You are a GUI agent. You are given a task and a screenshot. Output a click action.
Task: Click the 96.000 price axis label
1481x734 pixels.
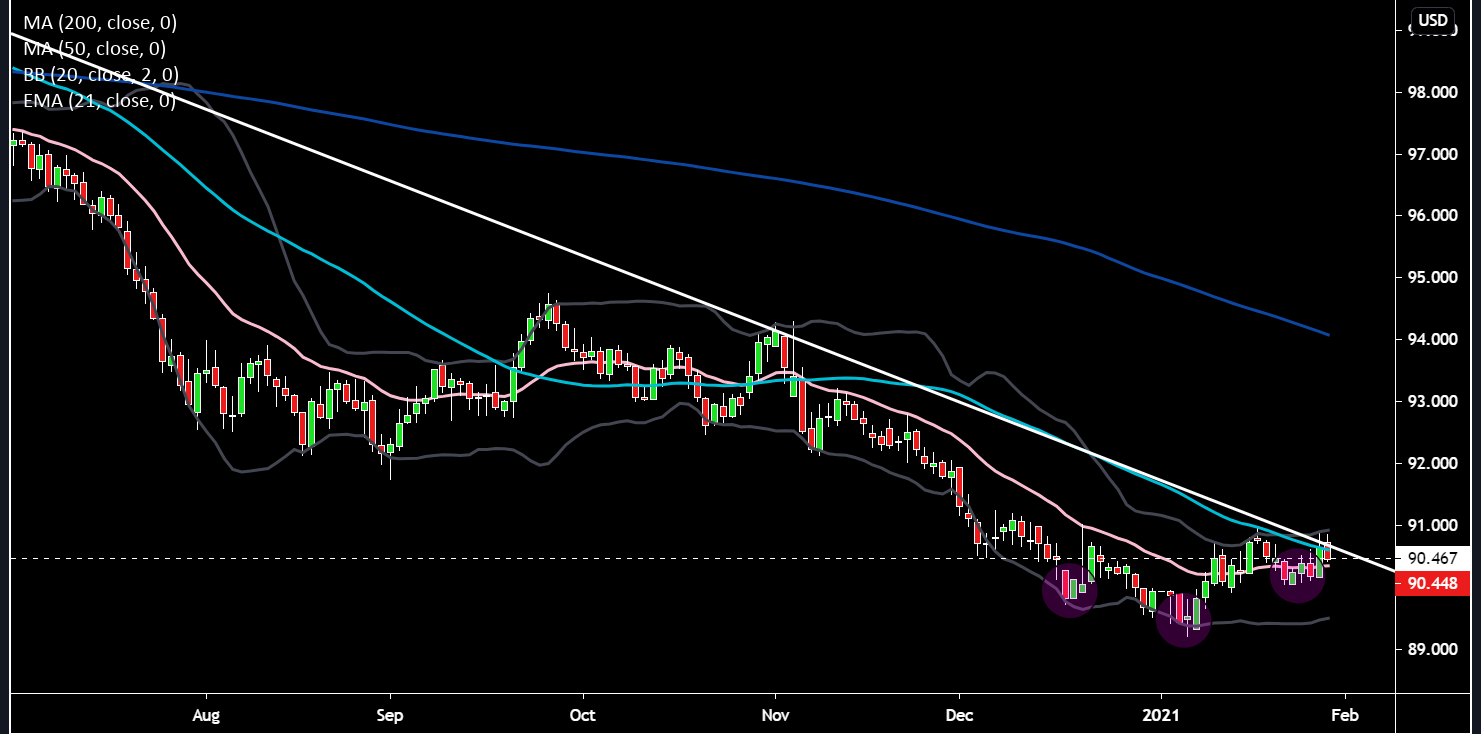click(1434, 216)
